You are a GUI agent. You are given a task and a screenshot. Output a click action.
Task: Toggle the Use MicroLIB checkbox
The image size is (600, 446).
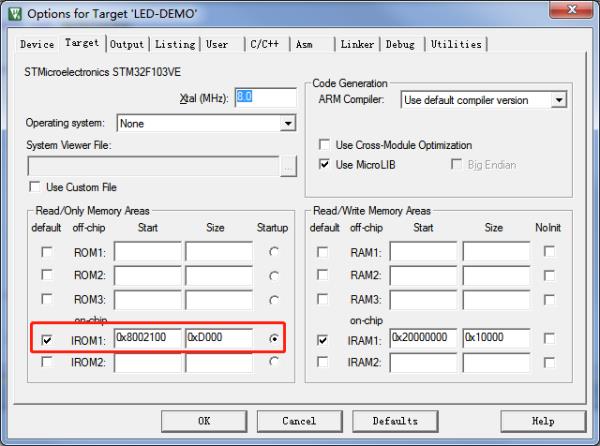pyautogui.click(x=324, y=165)
